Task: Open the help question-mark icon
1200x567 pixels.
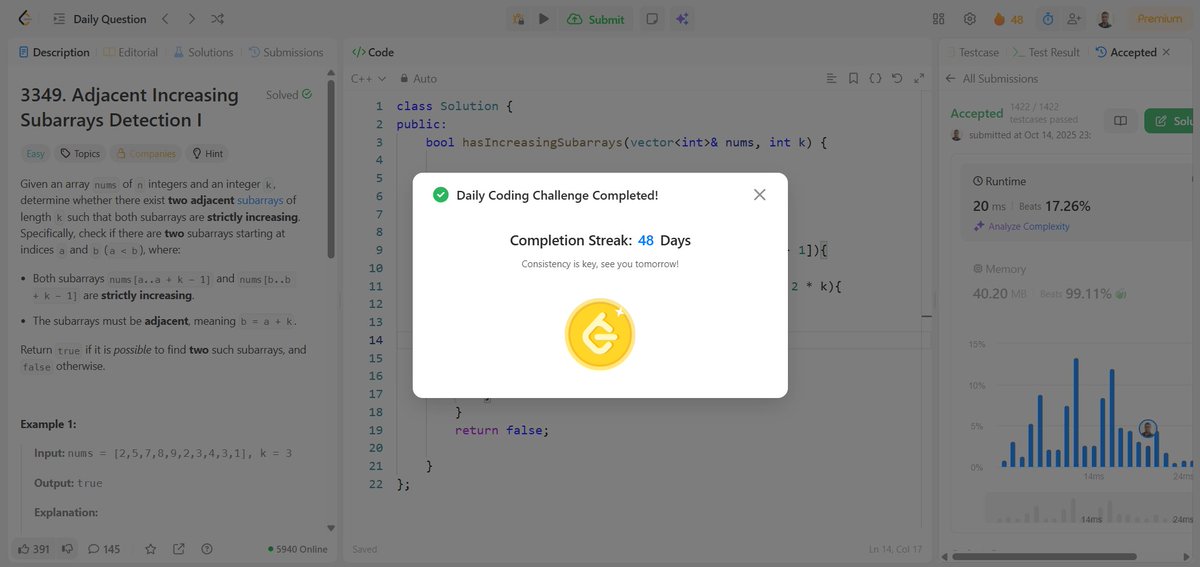Action: (207, 549)
